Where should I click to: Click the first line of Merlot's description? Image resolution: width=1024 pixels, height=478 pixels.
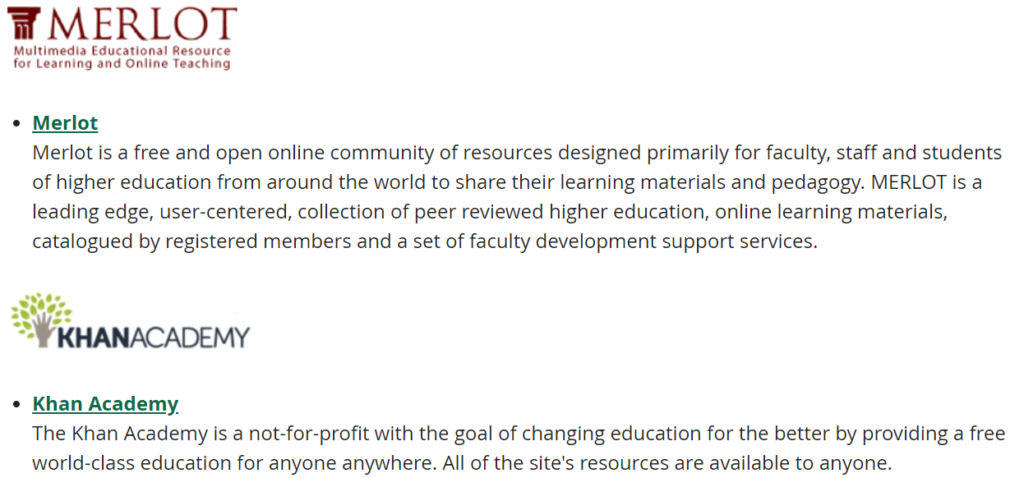pos(516,153)
